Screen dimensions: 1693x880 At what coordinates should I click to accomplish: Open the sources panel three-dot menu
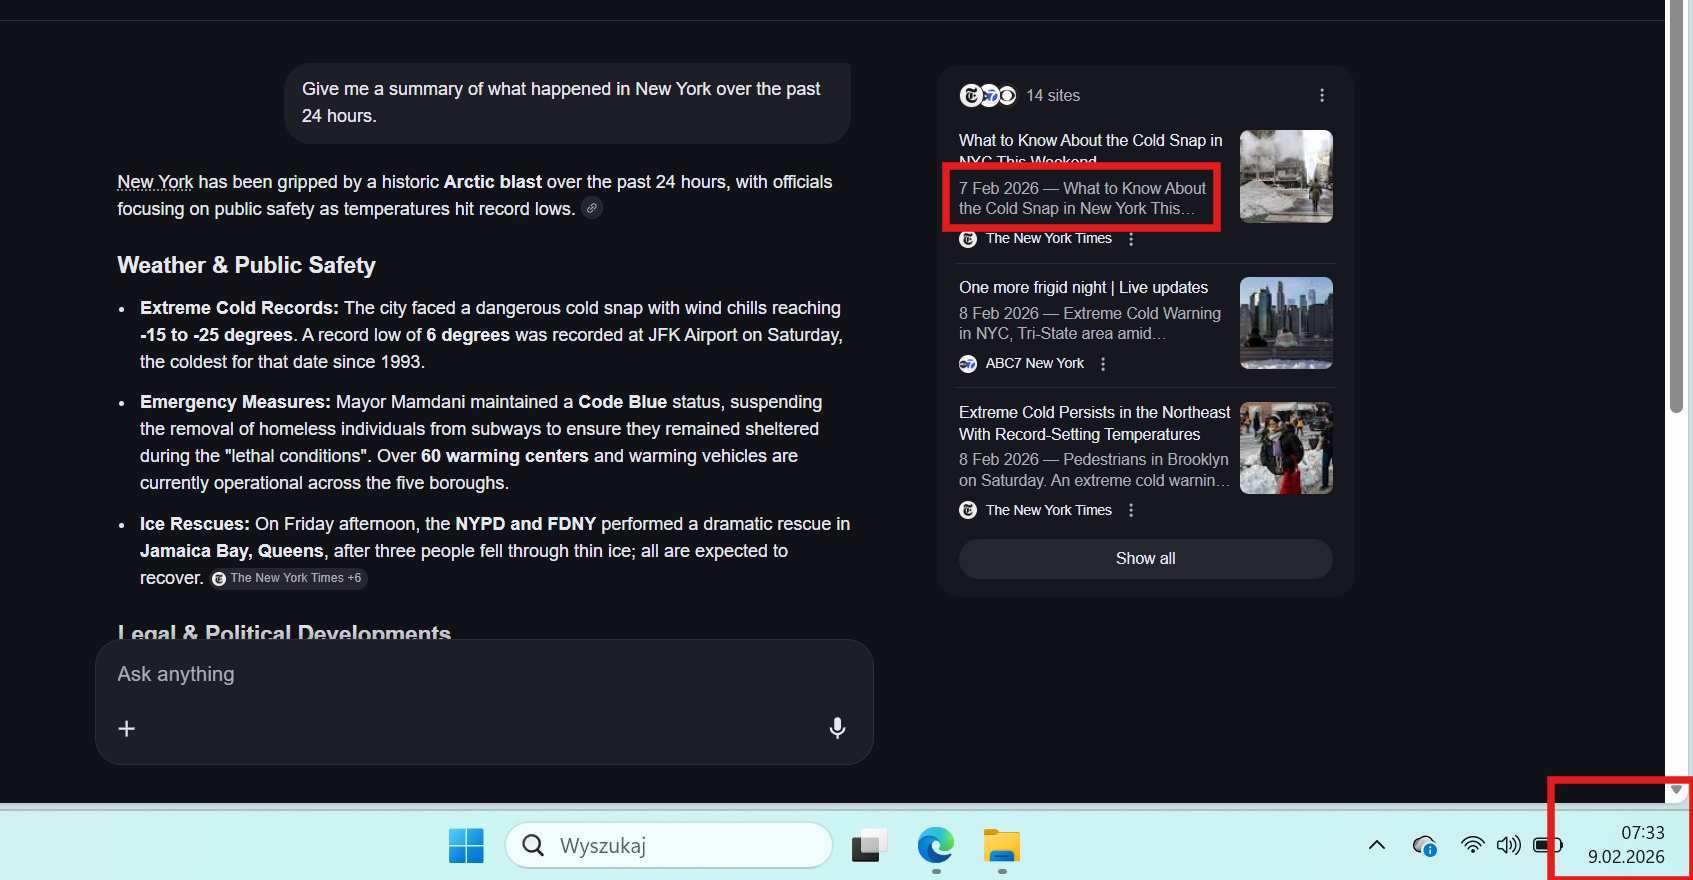pyautogui.click(x=1322, y=95)
